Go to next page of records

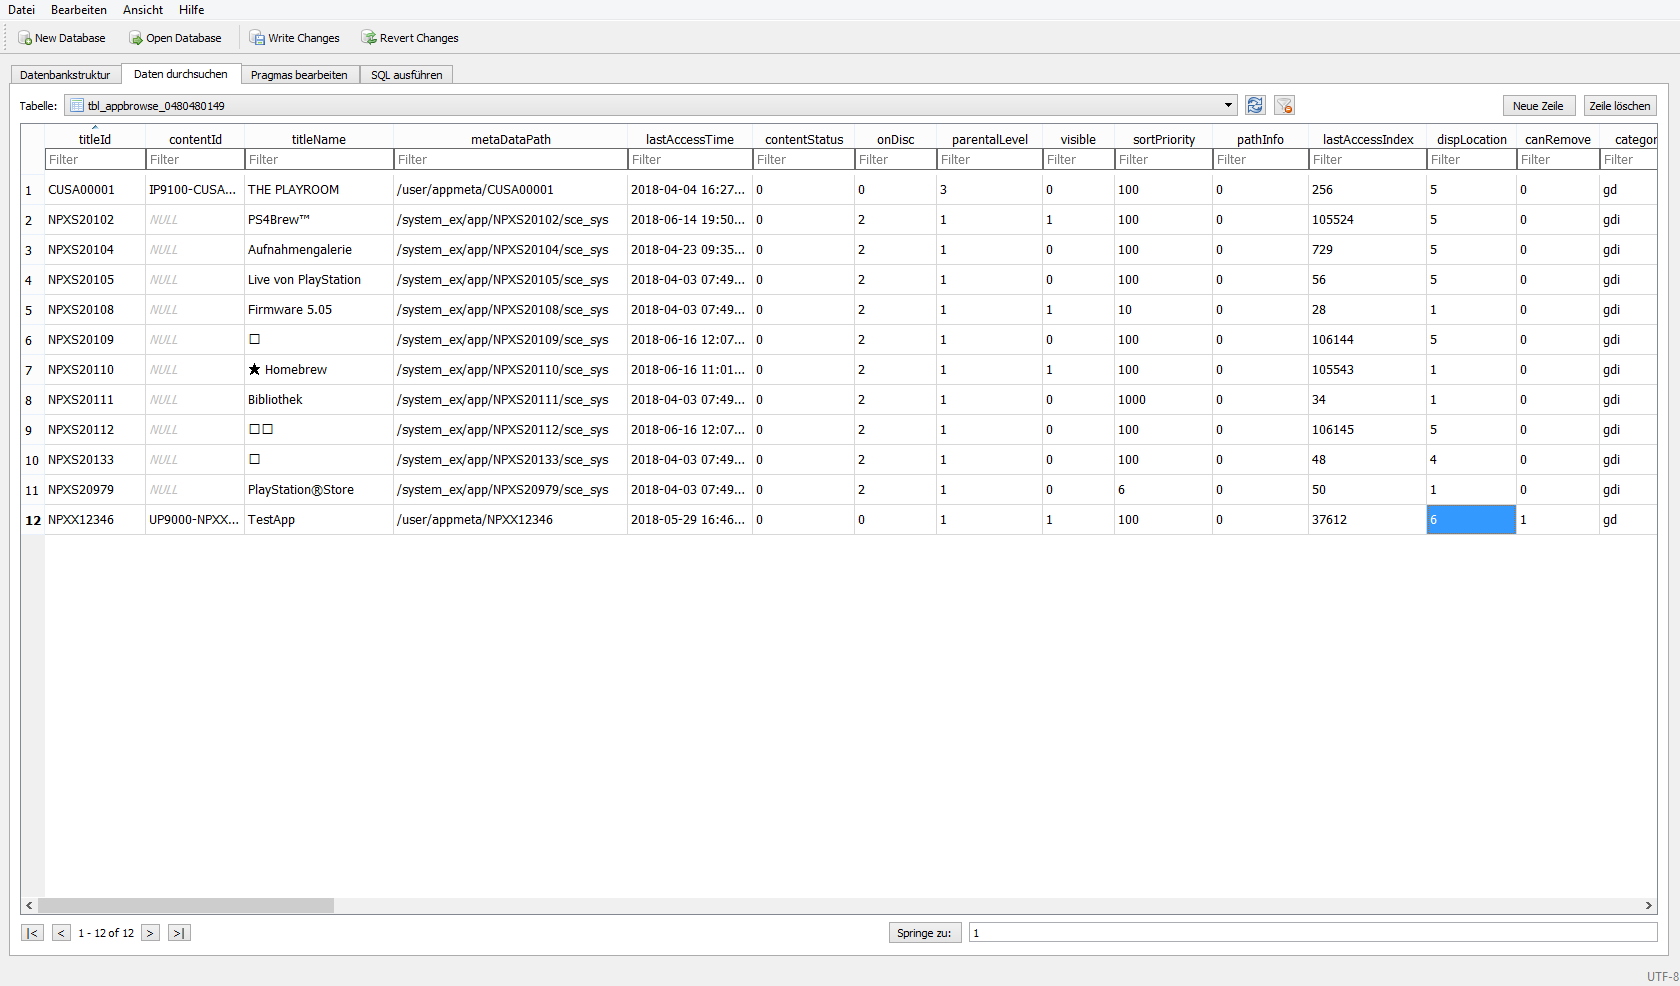150,933
